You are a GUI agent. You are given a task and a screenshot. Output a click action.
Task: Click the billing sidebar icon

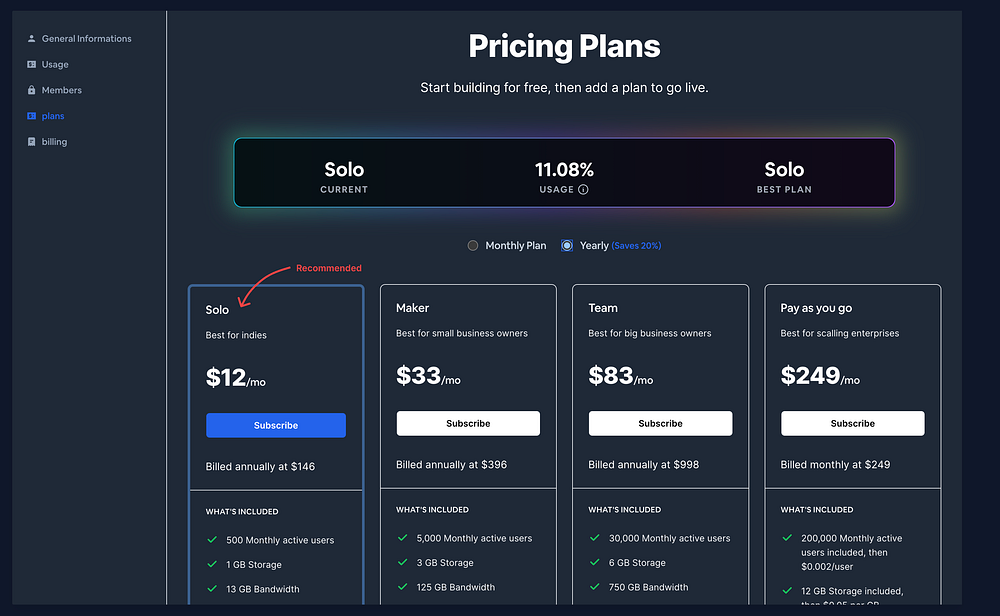pyautogui.click(x=31, y=143)
